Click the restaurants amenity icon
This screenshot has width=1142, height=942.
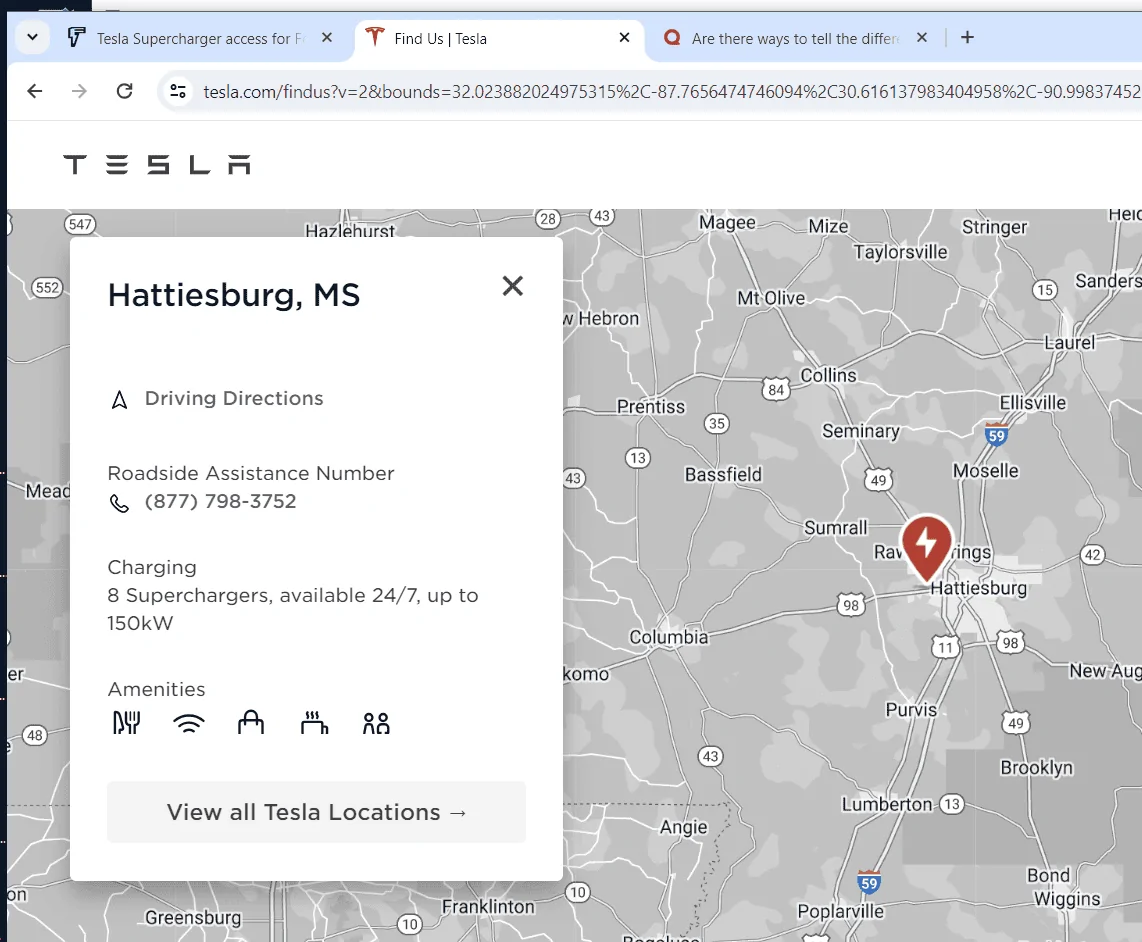126,723
